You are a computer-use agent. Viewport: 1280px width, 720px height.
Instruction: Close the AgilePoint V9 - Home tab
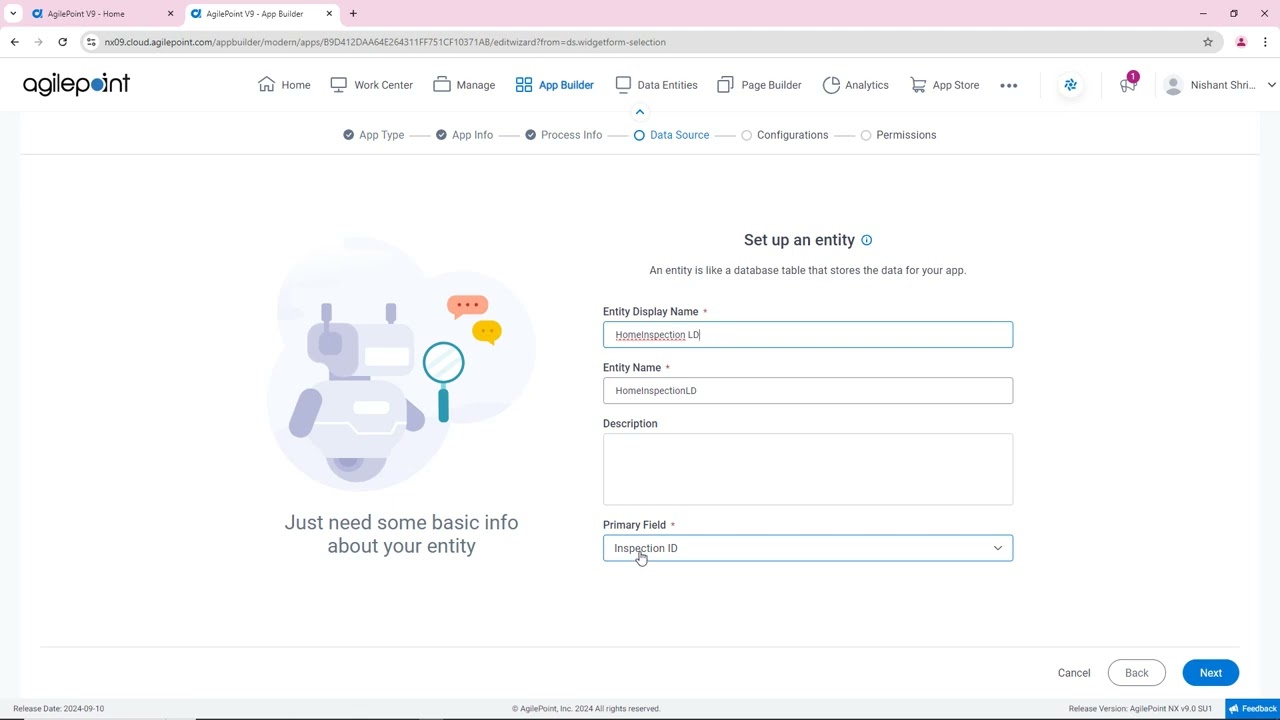pos(170,14)
